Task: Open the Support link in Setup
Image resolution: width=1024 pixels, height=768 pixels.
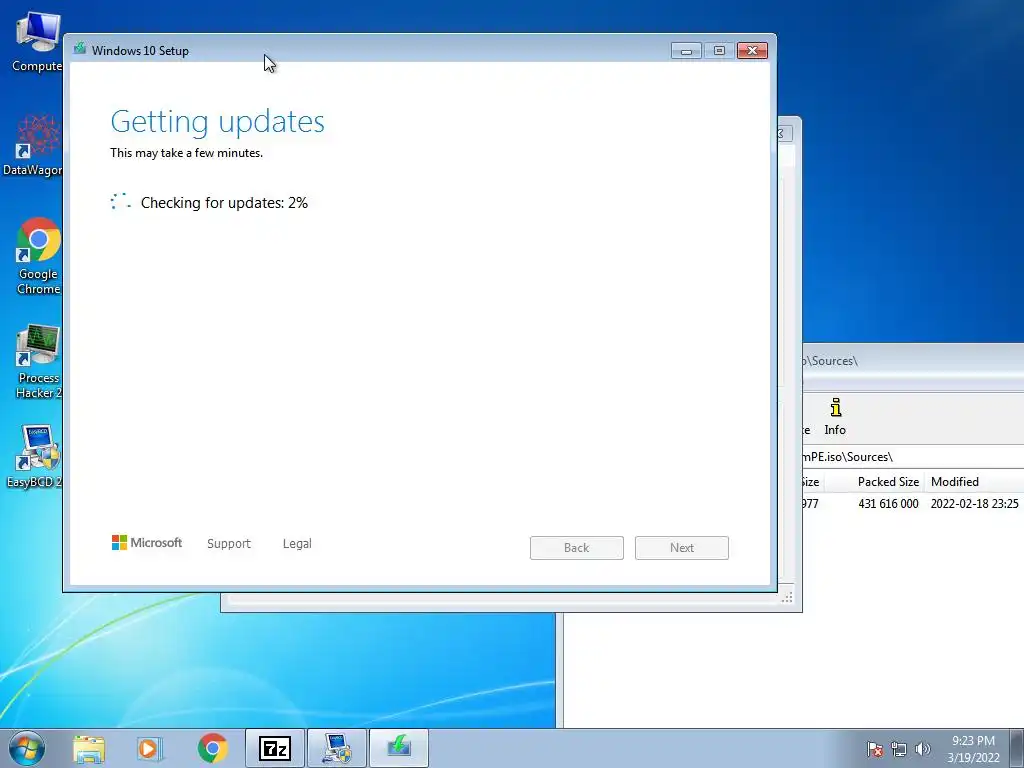Action: point(229,543)
